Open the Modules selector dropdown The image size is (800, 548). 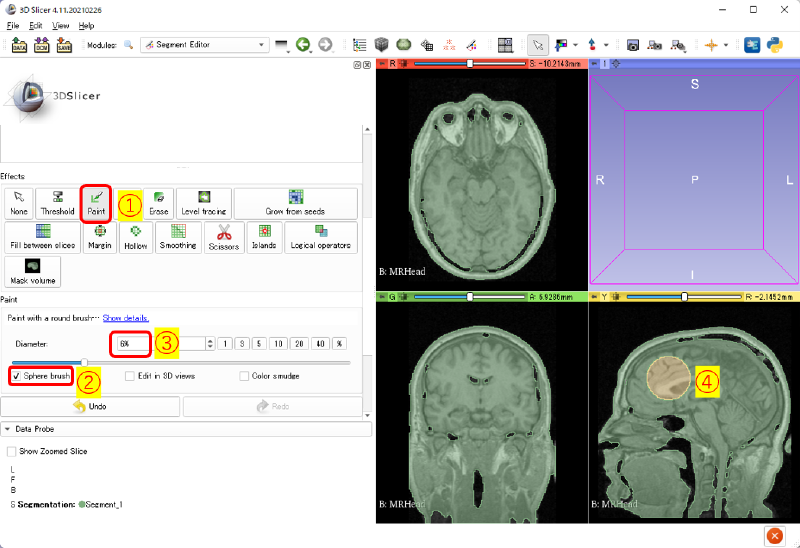click(x=204, y=45)
